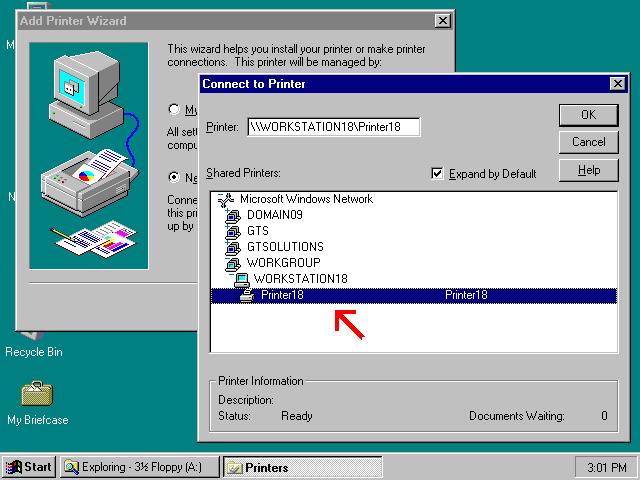This screenshot has width=640, height=480.
Task: Click the Documents Waiting count value
Action: click(604, 416)
